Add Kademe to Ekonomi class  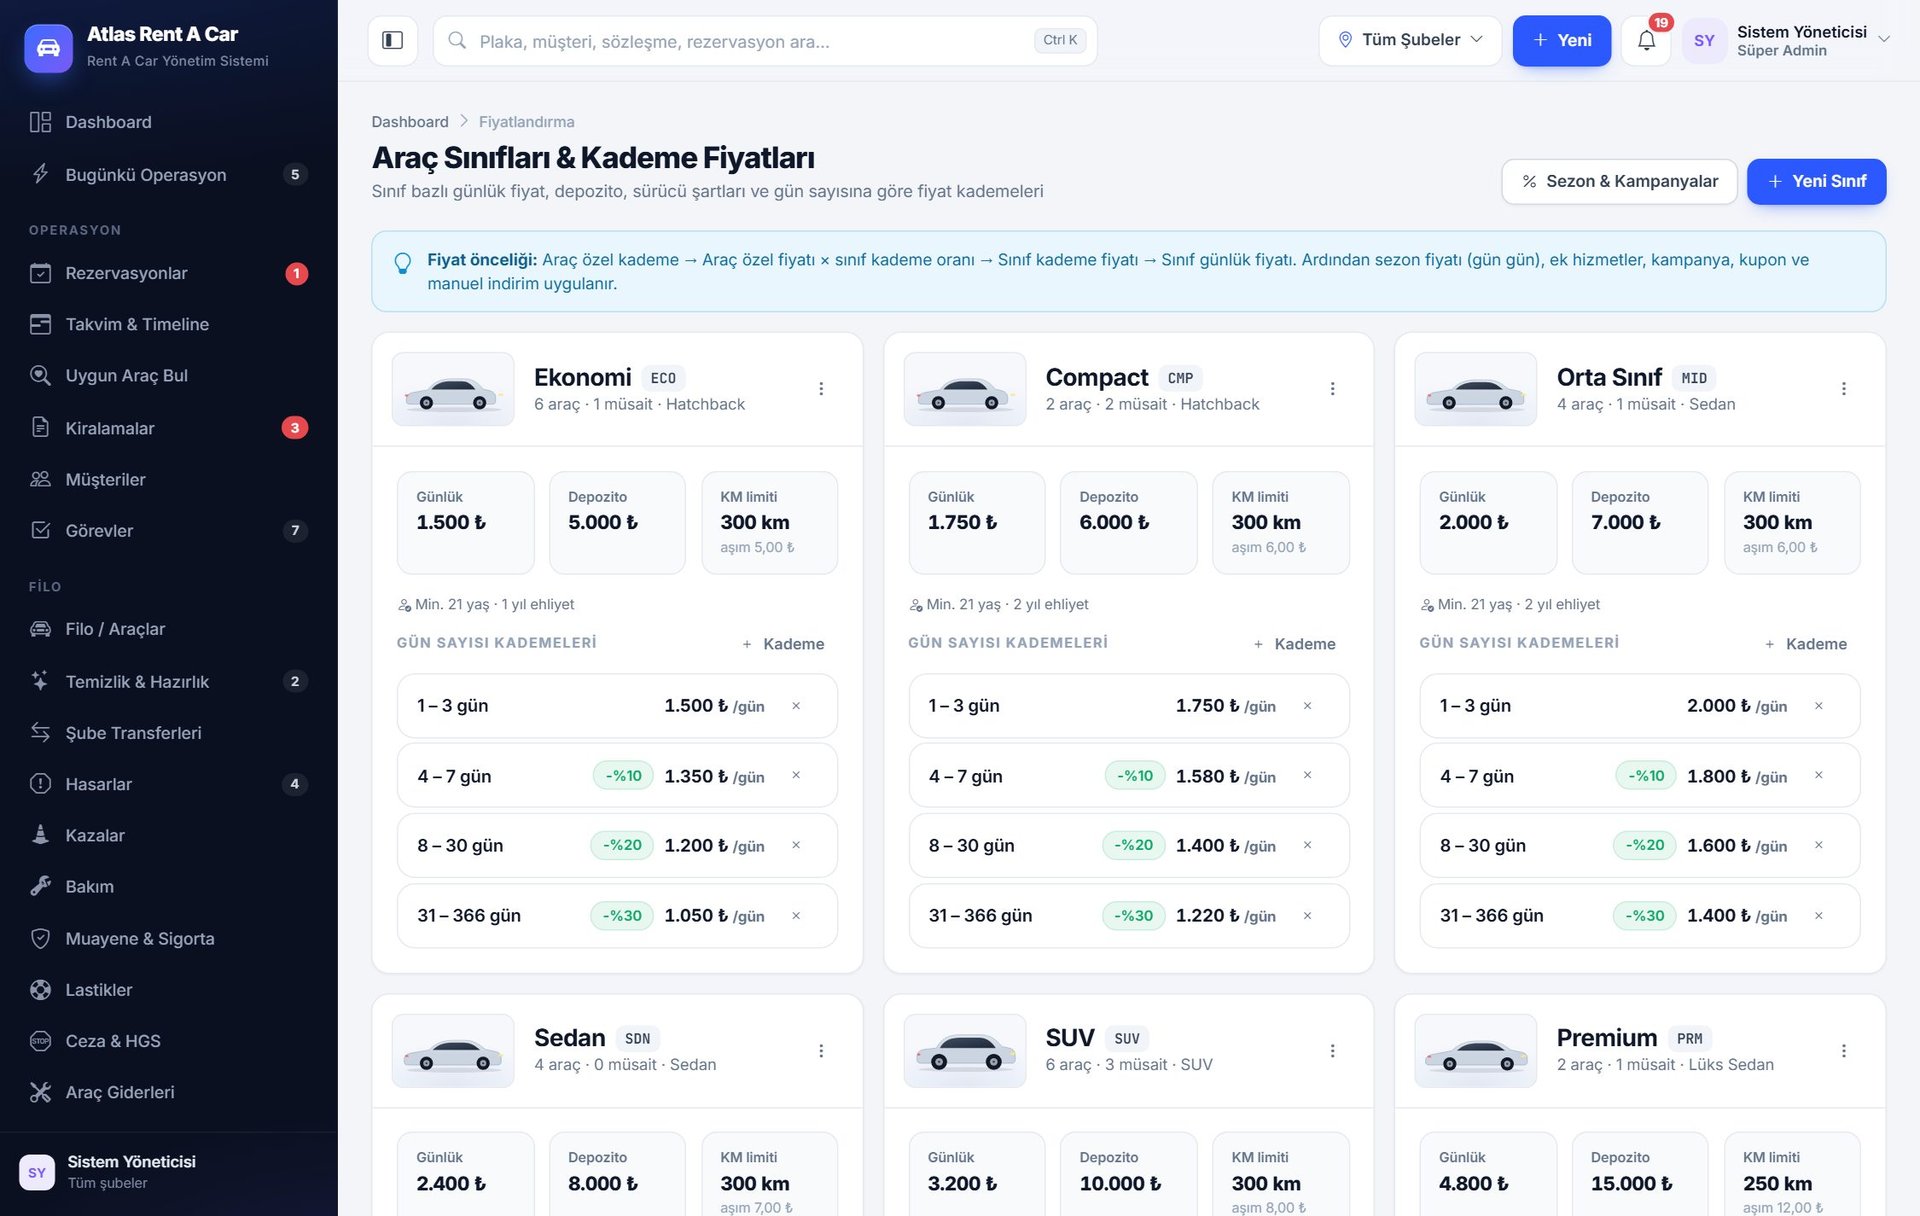(x=783, y=644)
